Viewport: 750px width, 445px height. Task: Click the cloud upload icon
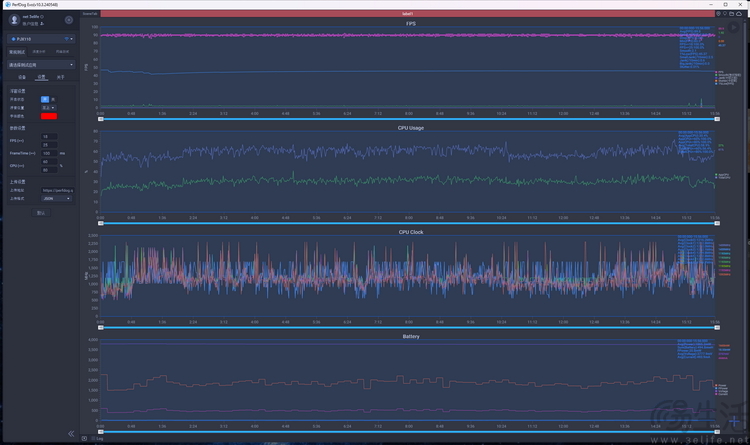tap(739, 14)
